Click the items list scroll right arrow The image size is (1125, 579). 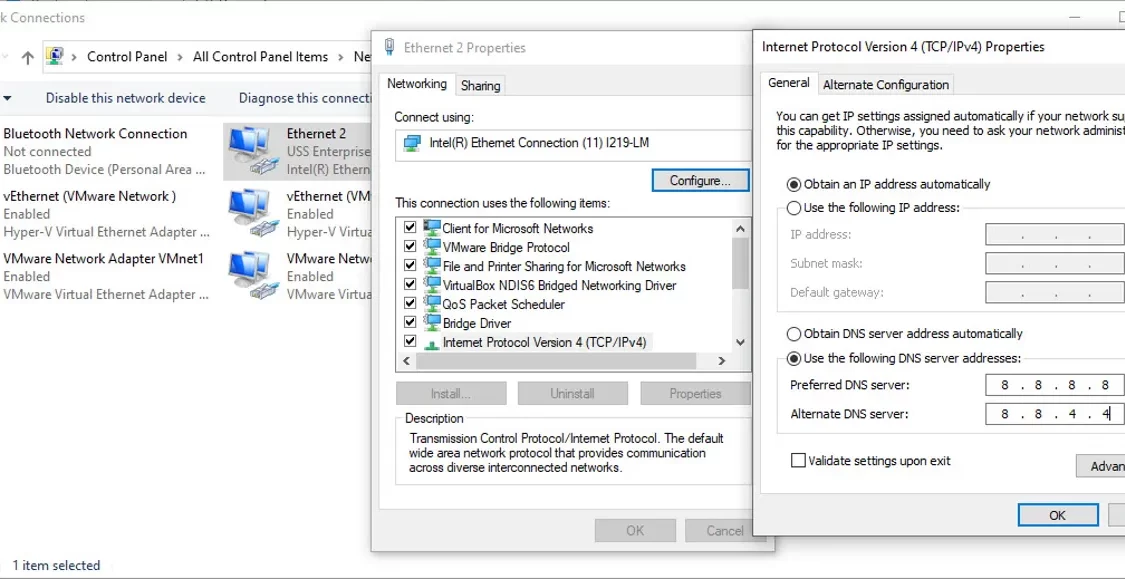click(x=722, y=361)
